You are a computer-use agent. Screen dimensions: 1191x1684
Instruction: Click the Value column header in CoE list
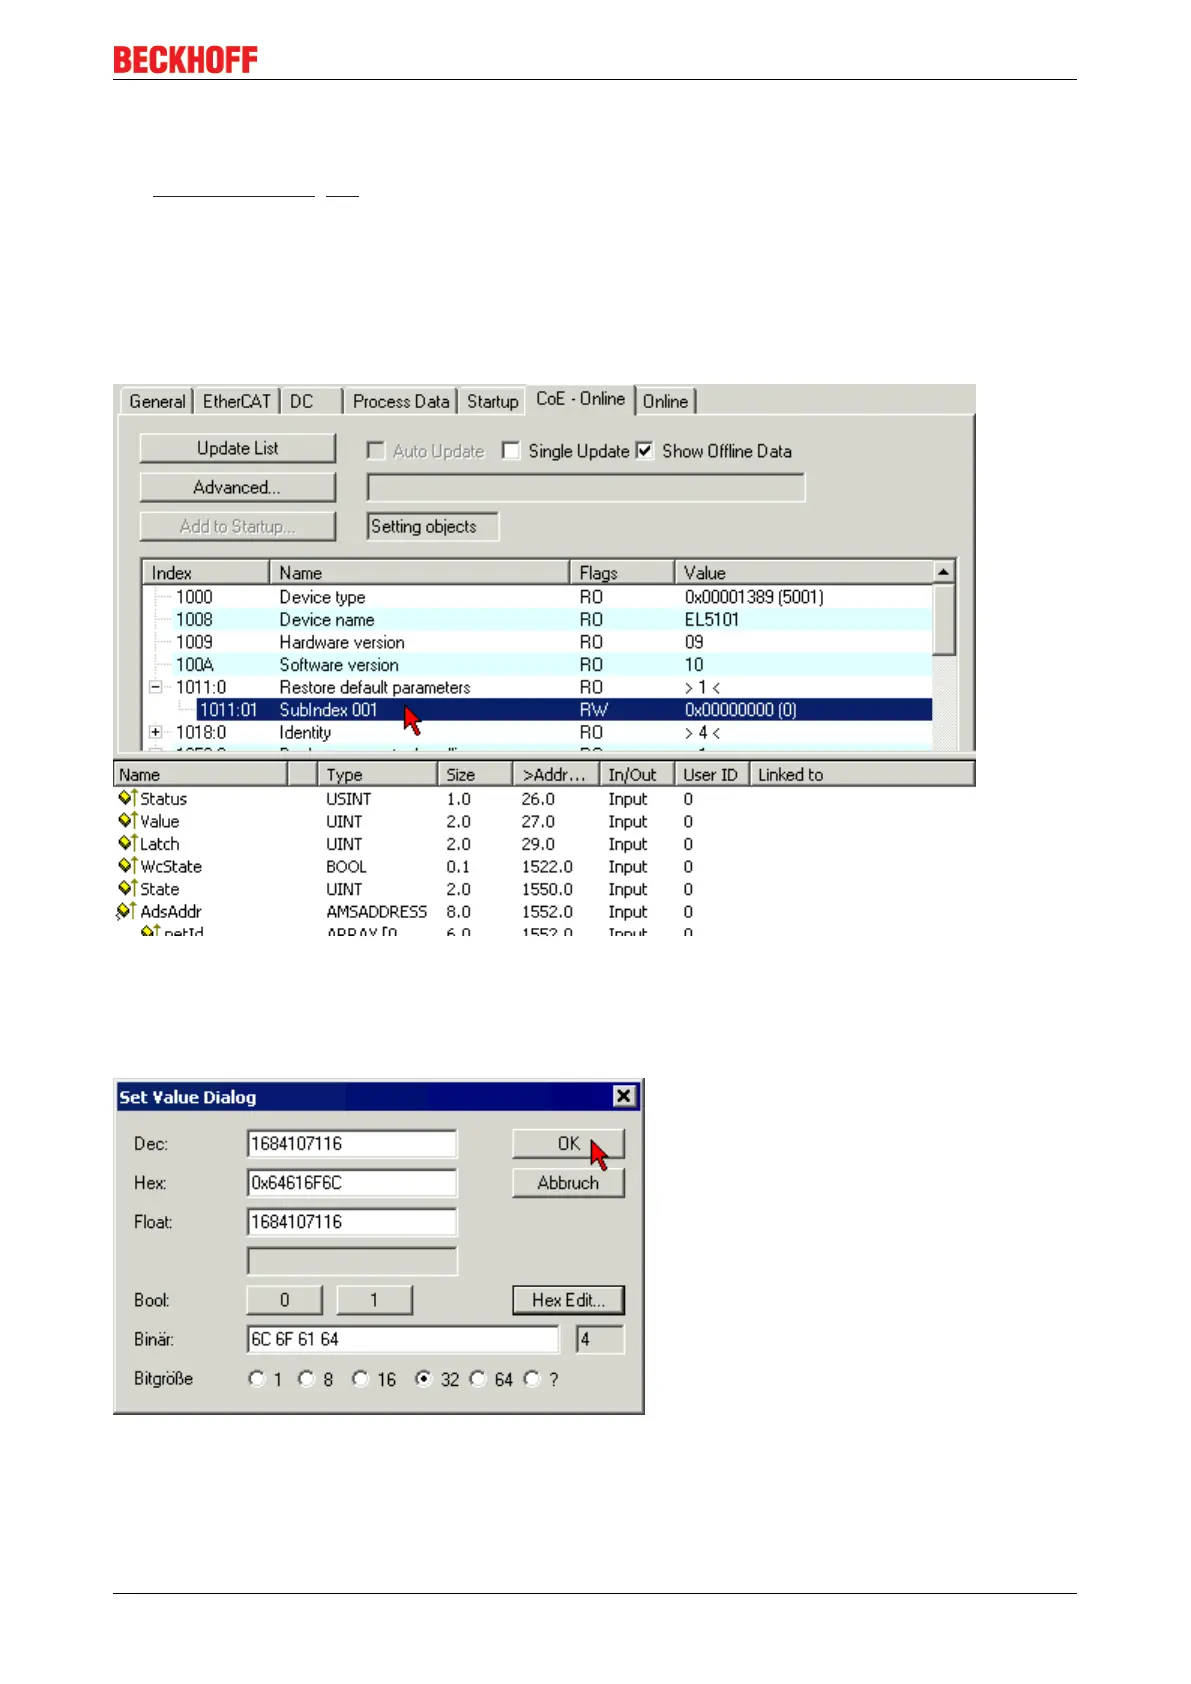[x=804, y=573]
